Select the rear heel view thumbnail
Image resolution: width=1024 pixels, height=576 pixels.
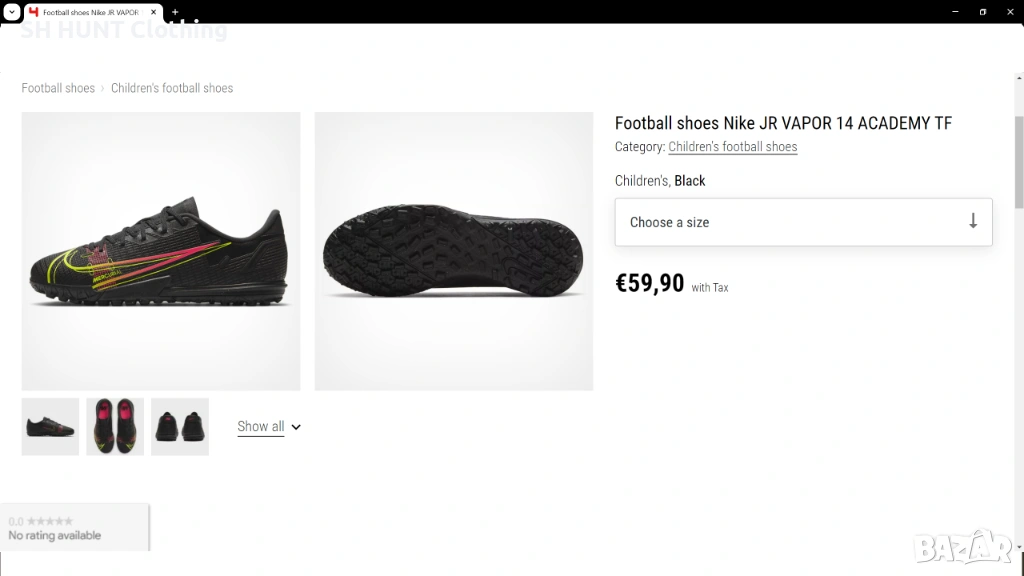tap(180, 427)
